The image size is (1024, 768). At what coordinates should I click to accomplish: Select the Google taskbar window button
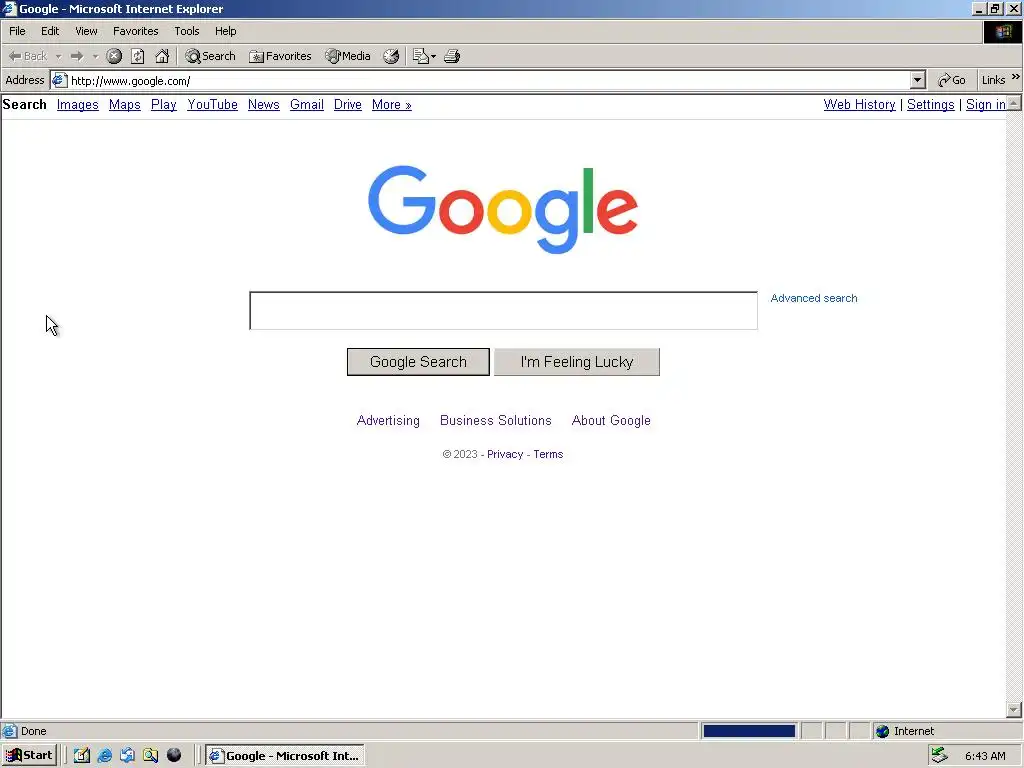[x=285, y=756]
